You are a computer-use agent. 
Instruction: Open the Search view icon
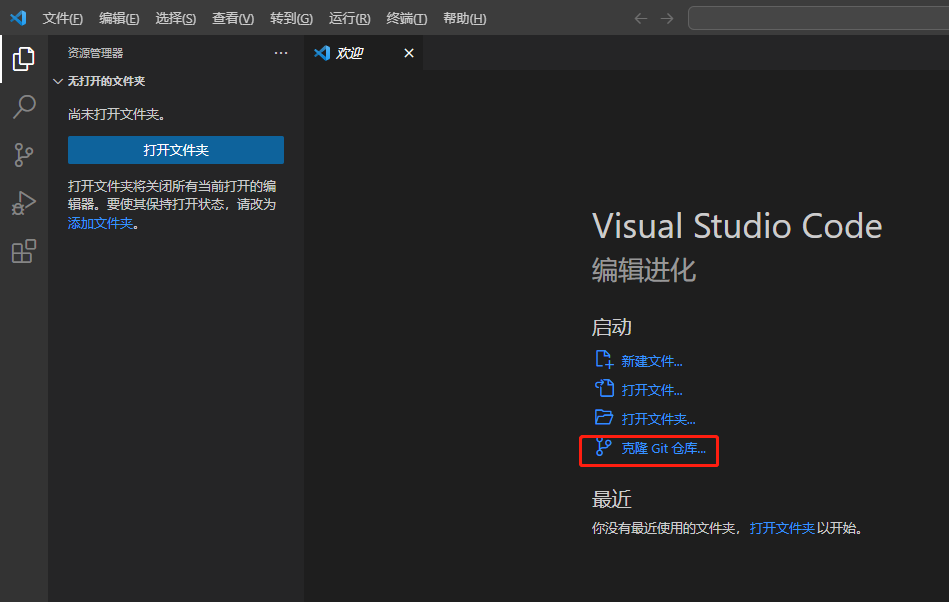pyautogui.click(x=24, y=106)
